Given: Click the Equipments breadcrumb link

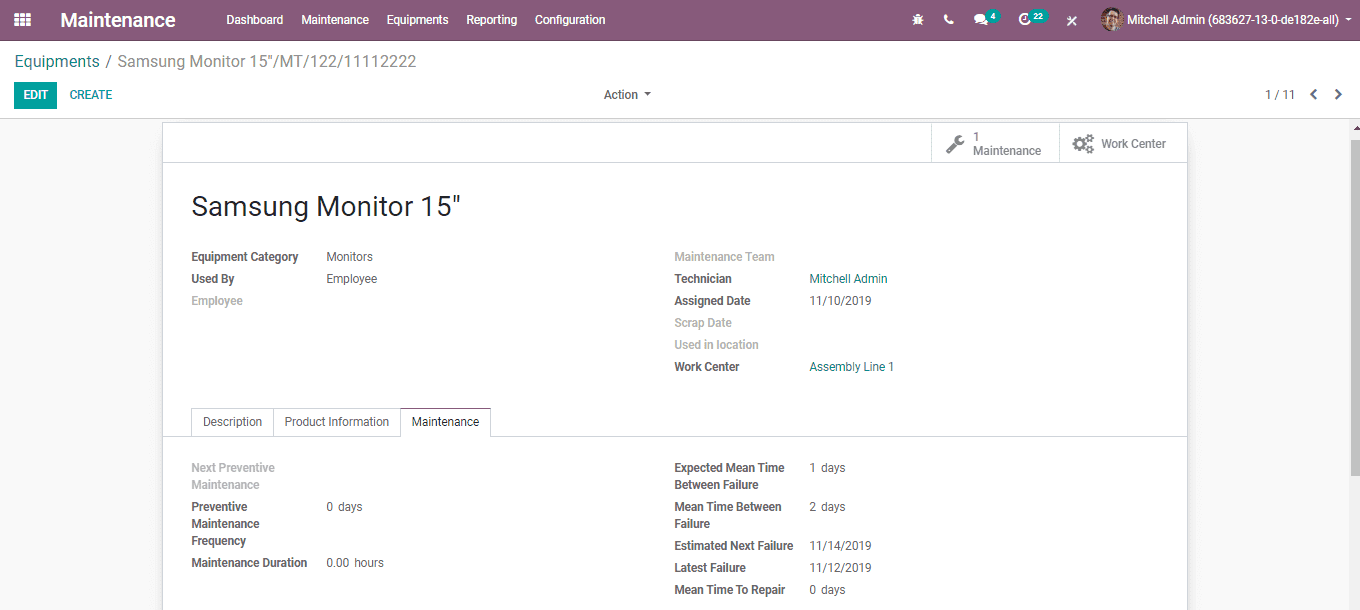Looking at the screenshot, I should pos(57,61).
